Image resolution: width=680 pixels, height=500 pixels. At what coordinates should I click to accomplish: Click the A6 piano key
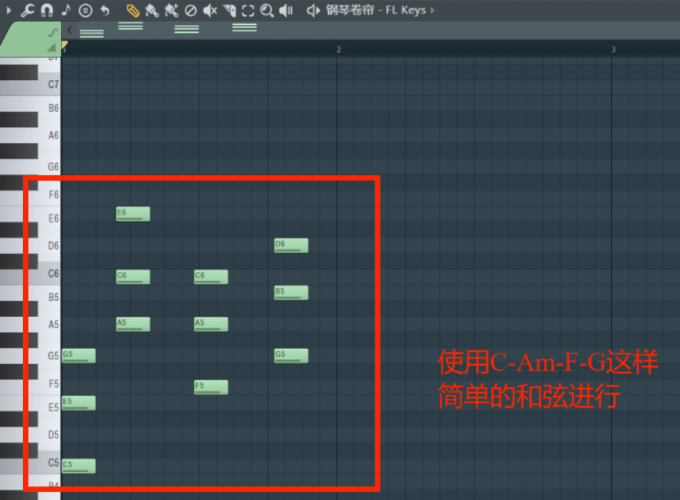(48, 136)
